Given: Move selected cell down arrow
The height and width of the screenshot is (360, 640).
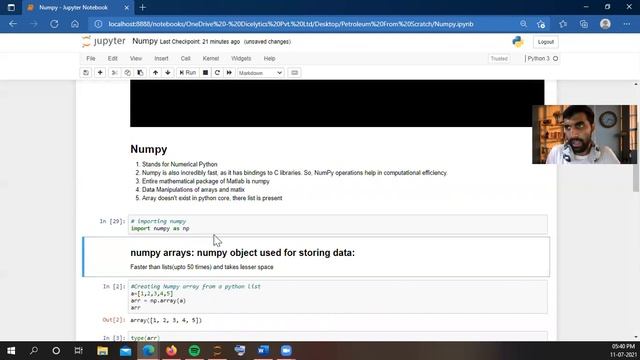Looking at the screenshot, I should (x=168, y=73).
